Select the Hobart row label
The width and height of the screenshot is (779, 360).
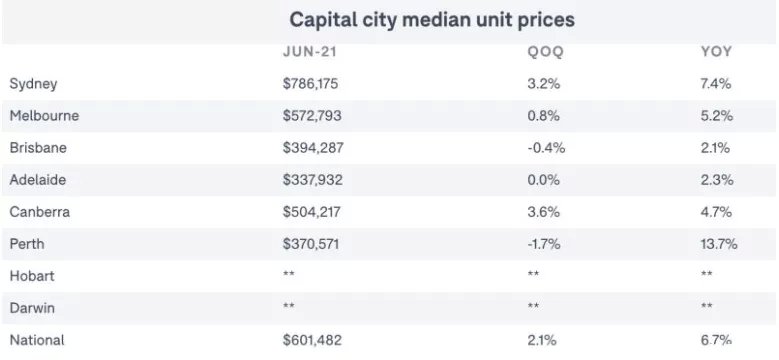point(32,276)
